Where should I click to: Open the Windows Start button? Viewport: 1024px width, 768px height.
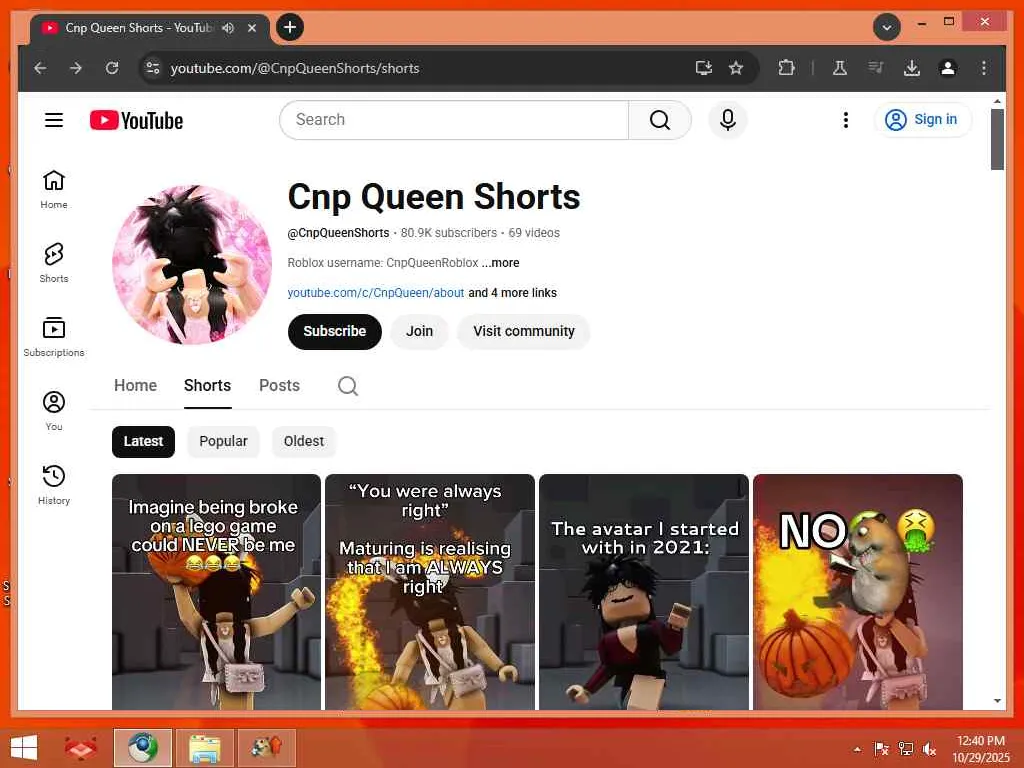coord(24,748)
